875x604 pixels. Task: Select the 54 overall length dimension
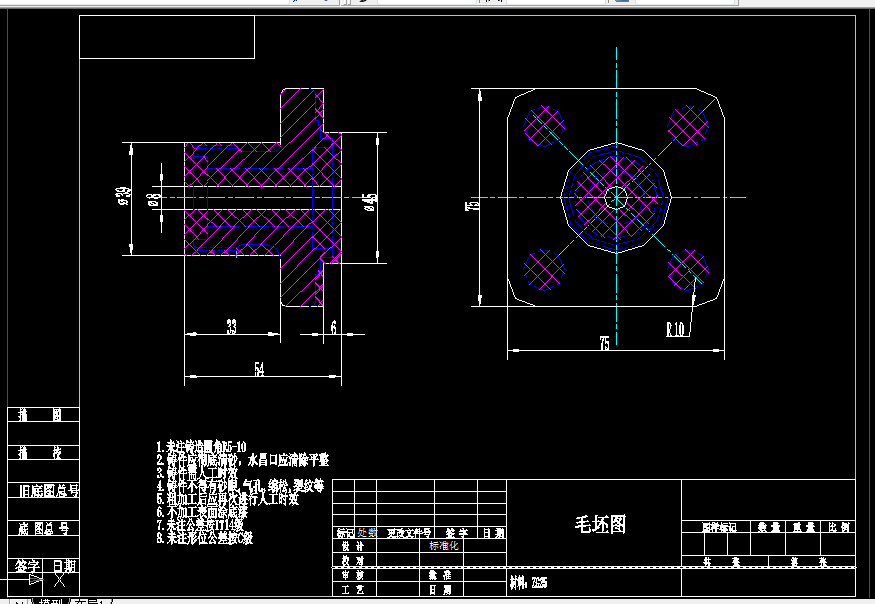coord(259,369)
